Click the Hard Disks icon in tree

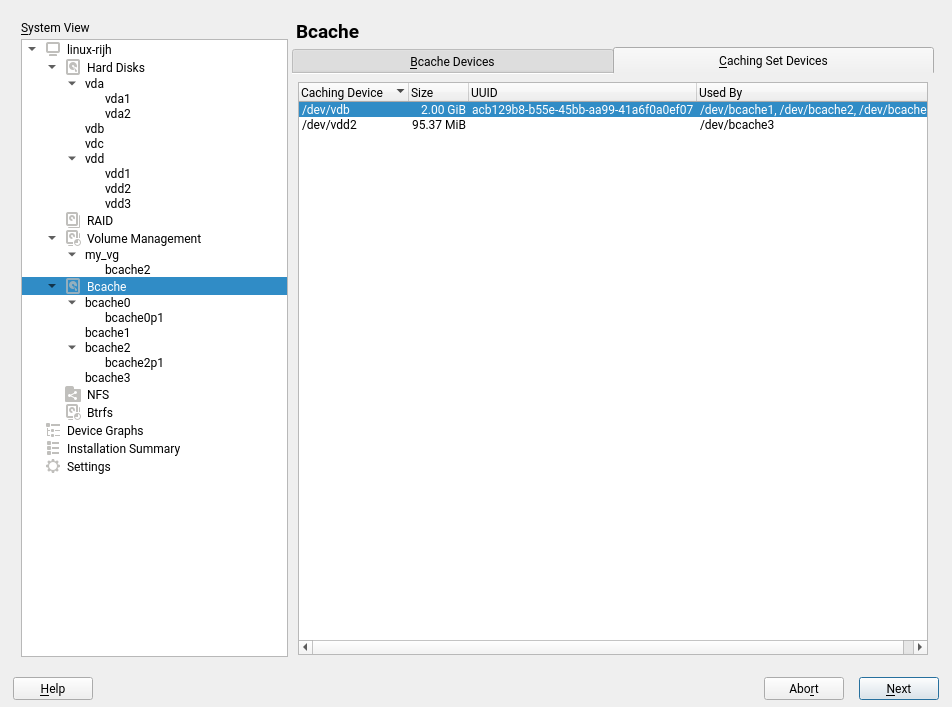pos(73,68)
